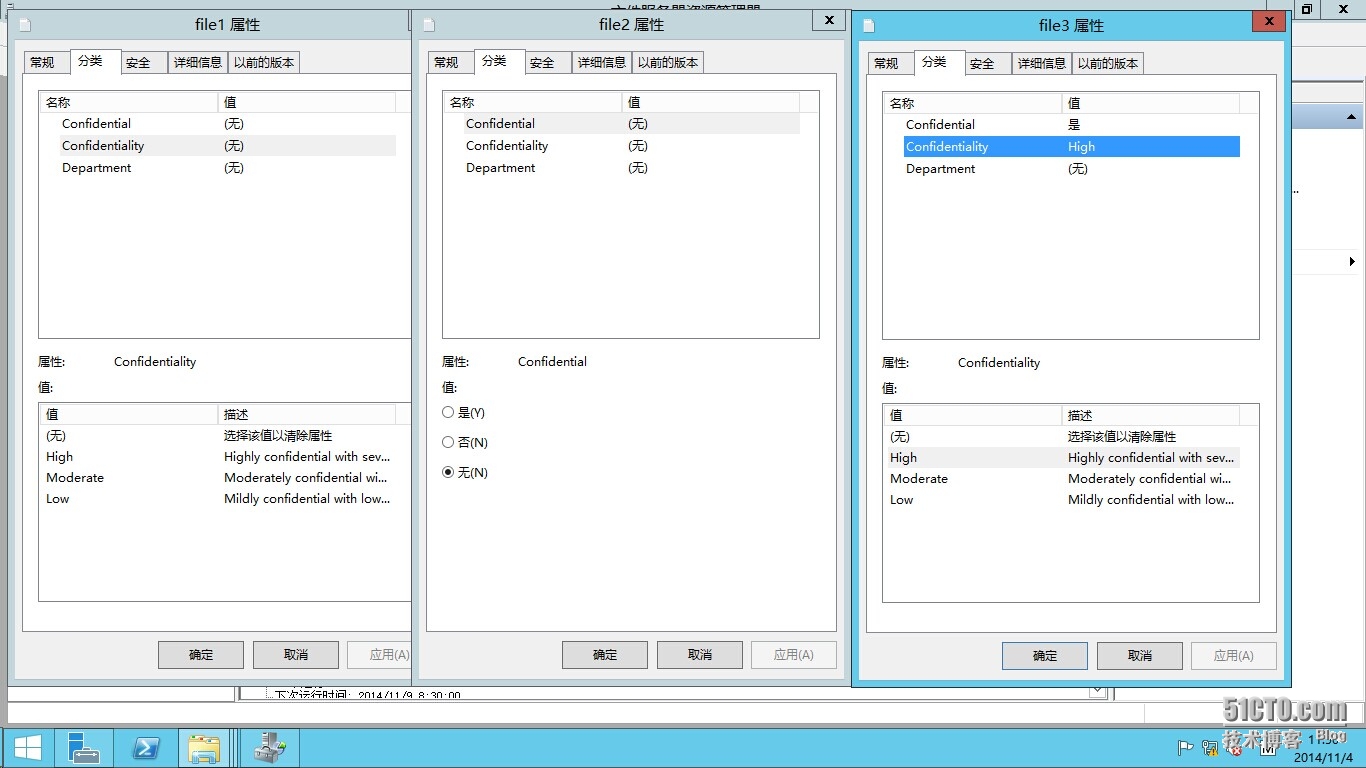The height and width of the screenshot is (768, 1366).
Task: Click 确定 in file2 properties dialog
Action: tap(605, 655)
